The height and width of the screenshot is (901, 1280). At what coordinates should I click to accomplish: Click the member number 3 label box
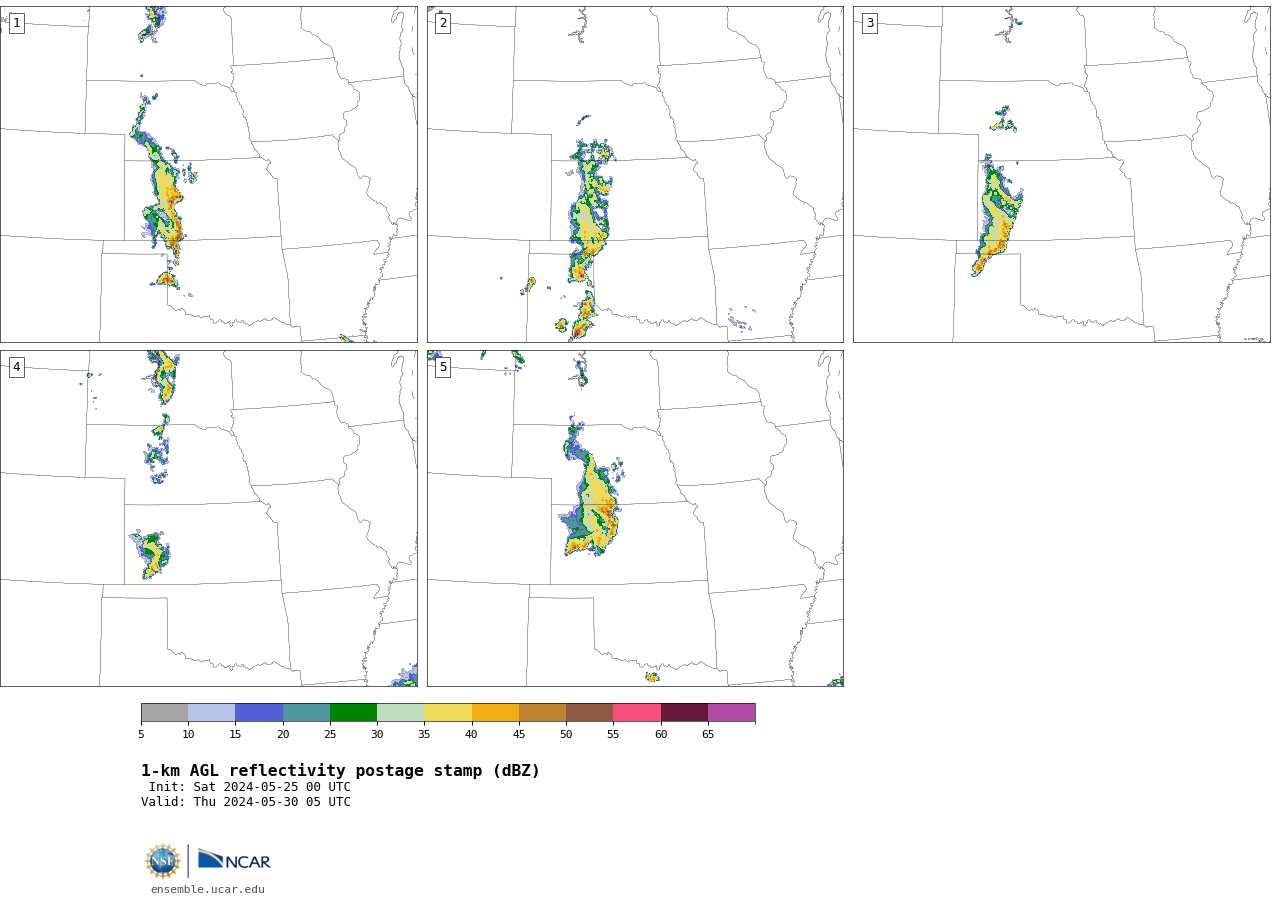(869, 23)
